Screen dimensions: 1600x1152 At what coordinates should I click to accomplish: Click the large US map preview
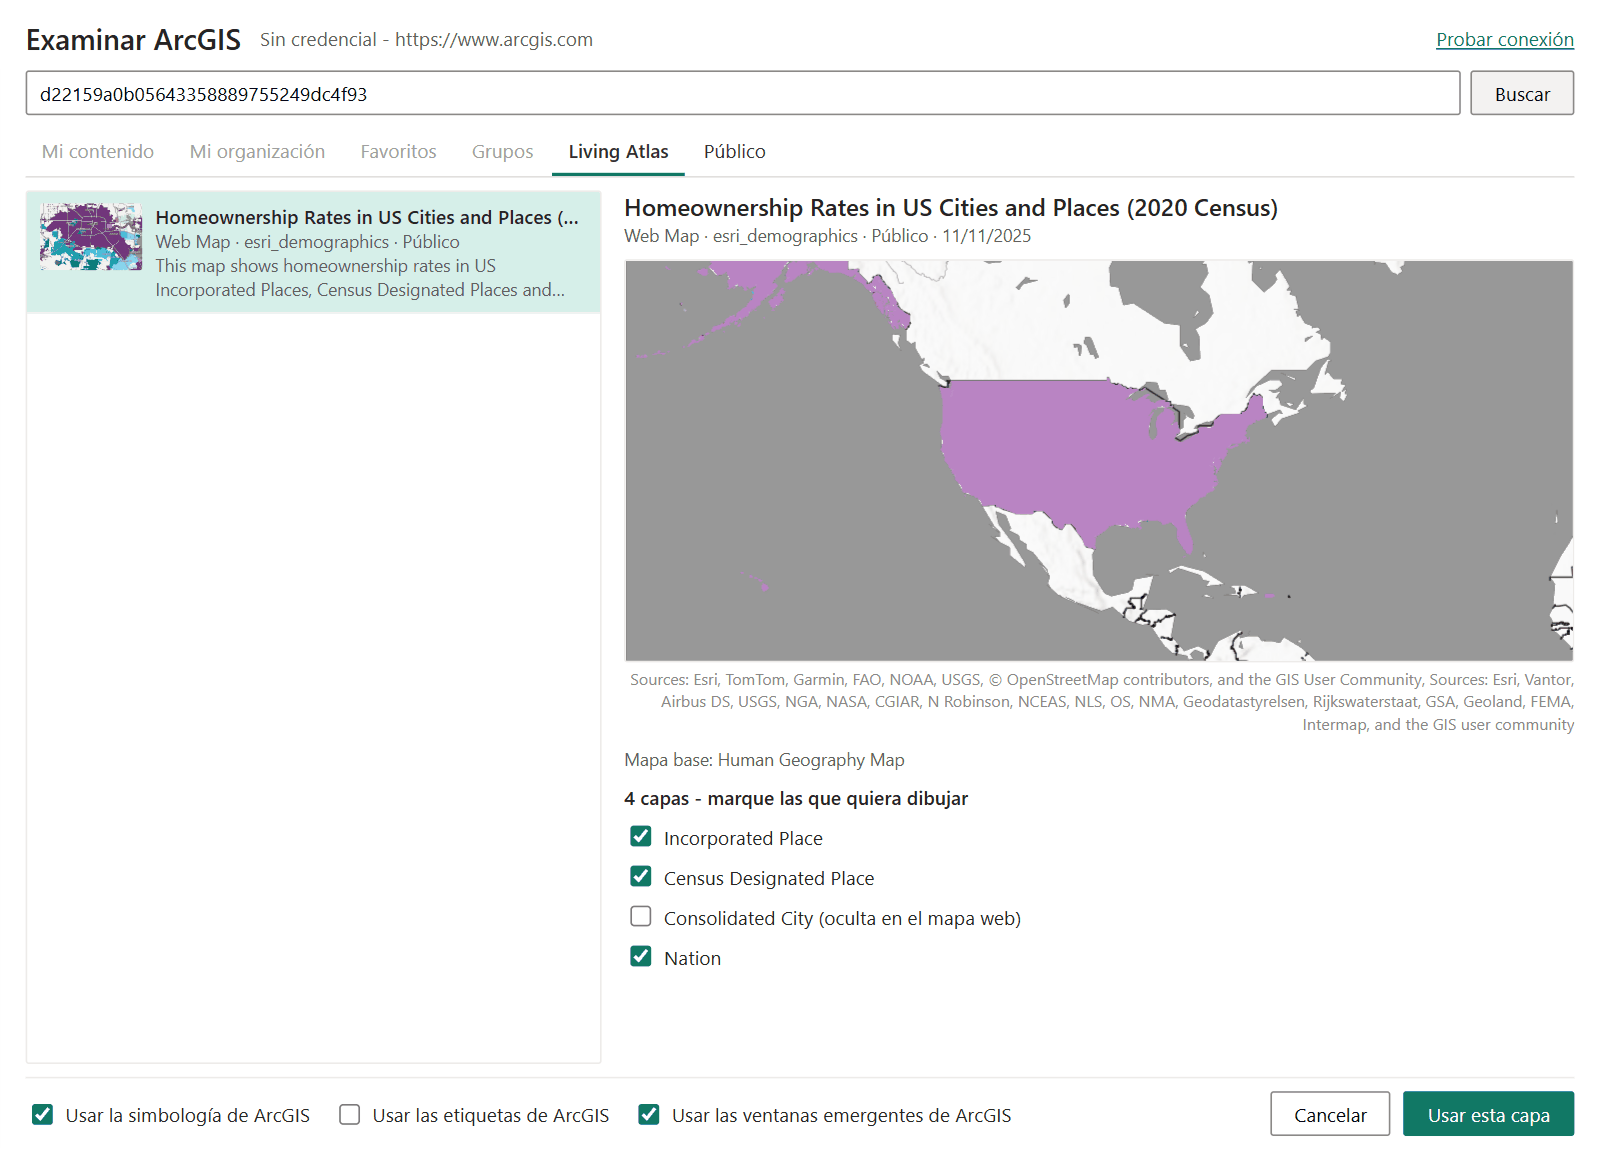tap(1099, 461)
